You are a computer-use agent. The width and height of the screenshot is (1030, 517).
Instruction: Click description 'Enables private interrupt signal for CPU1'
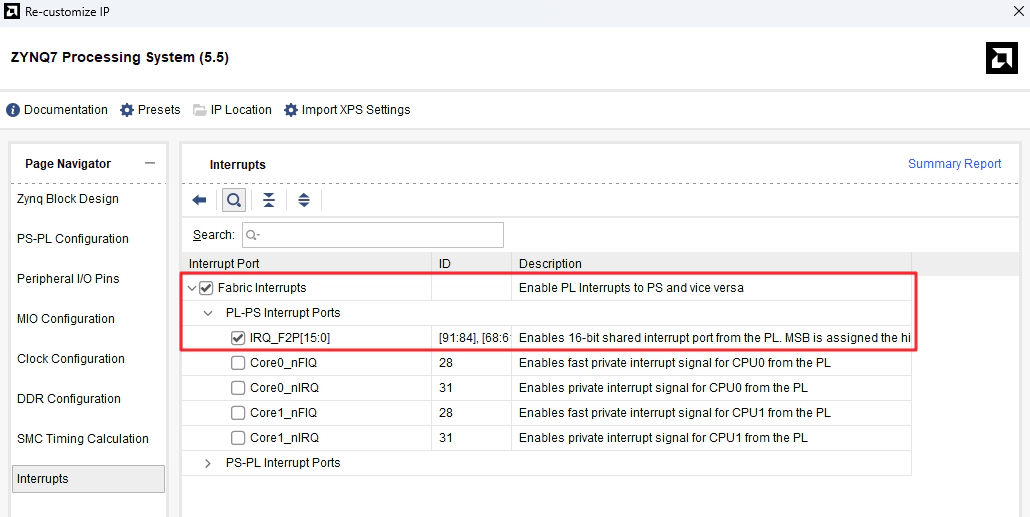pos(663,438)
